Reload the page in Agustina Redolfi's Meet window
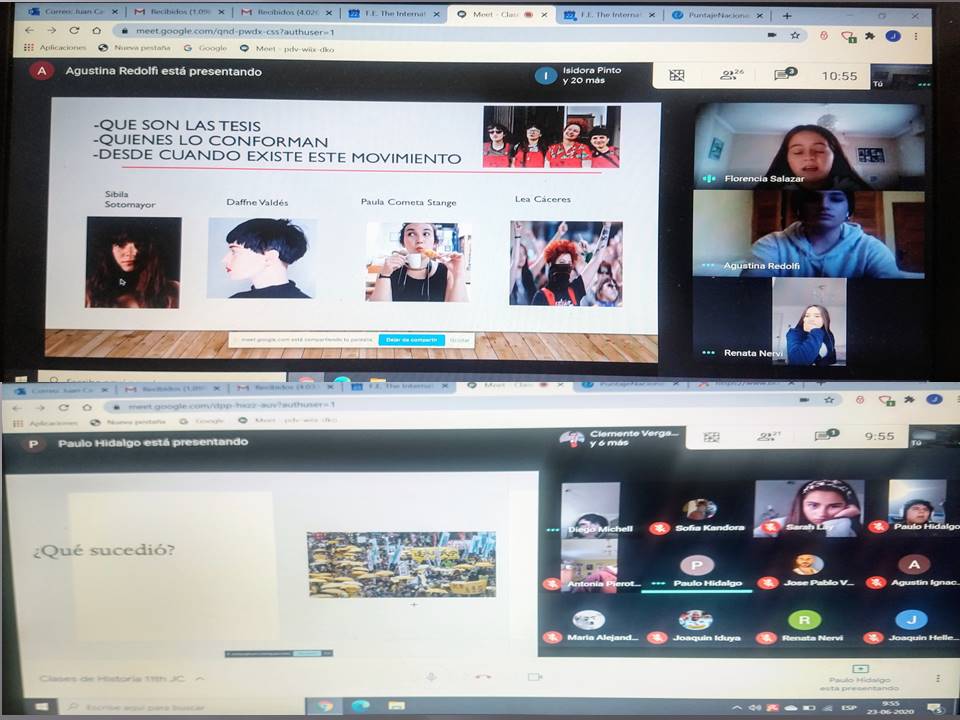 (x=74, y=31)
